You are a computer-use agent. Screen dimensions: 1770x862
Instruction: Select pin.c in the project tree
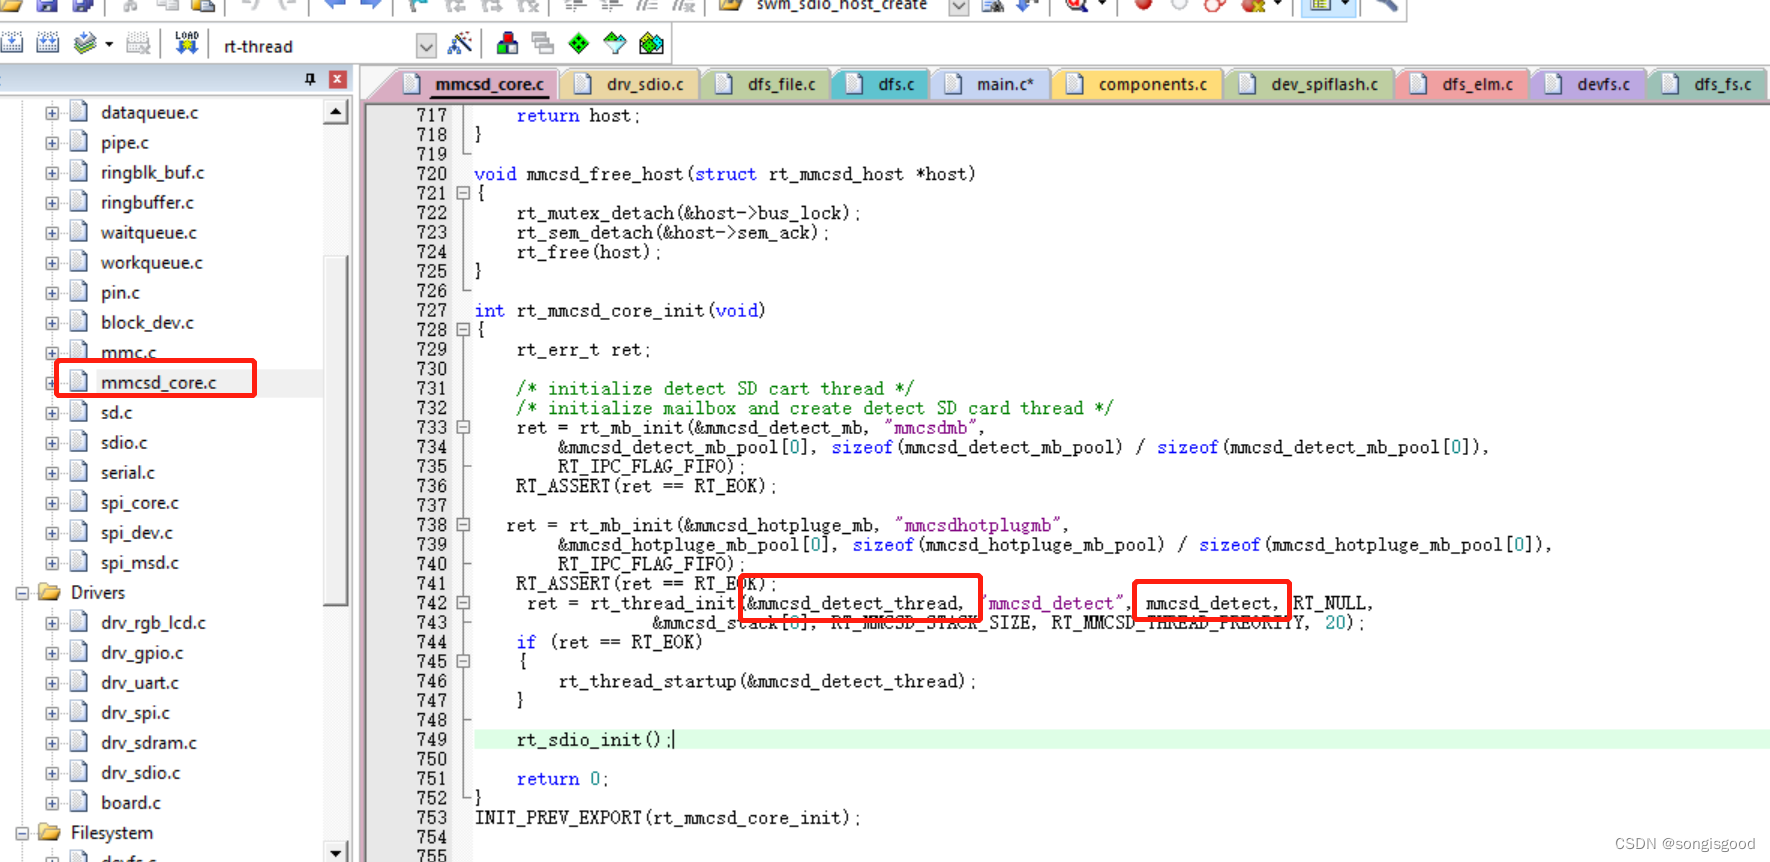pos(120,293)
